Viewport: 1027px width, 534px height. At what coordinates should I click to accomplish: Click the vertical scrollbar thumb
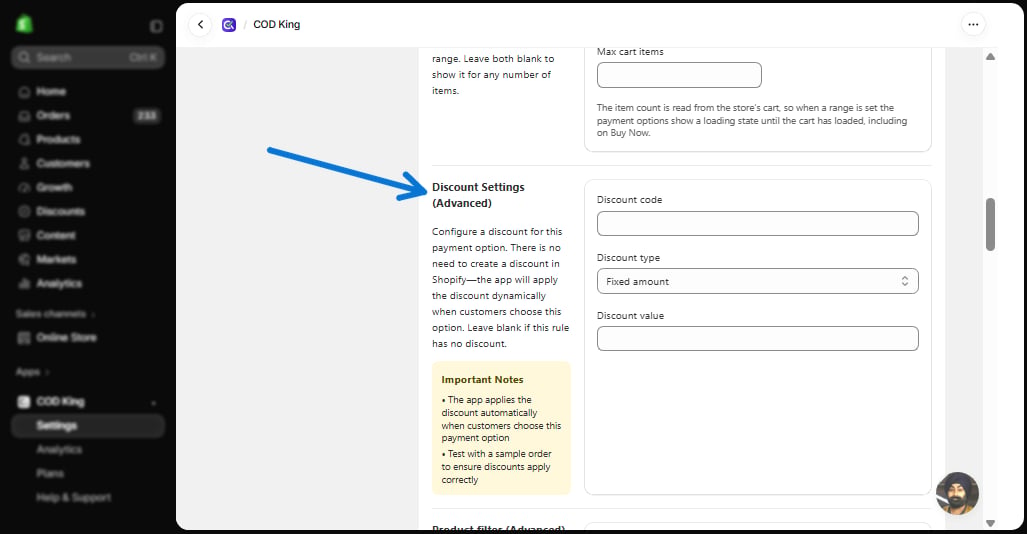[x=990, y=224]
